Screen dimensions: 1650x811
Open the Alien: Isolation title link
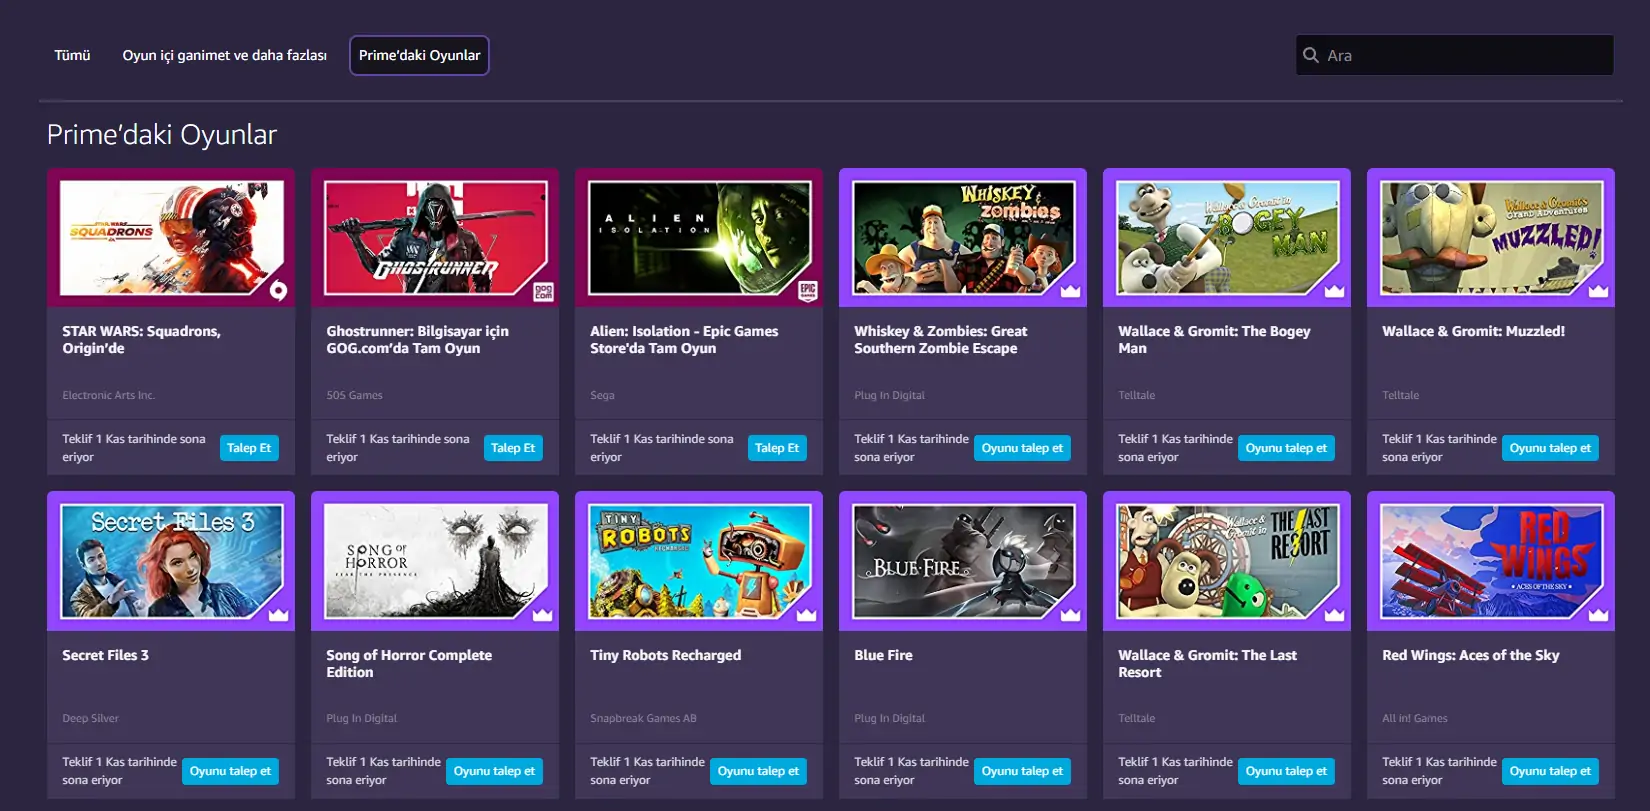[684, 340]
